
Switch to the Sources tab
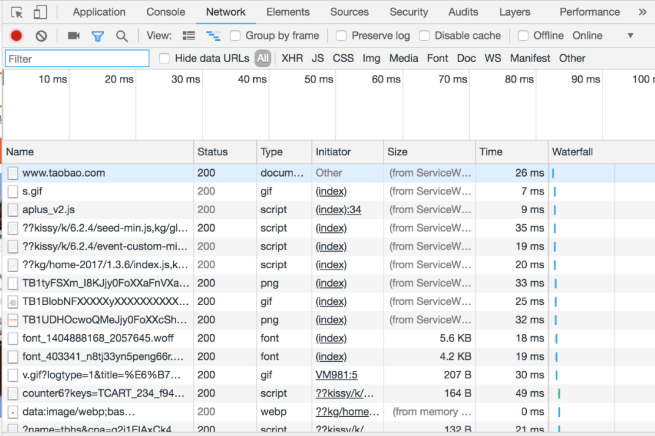point(349,12)
